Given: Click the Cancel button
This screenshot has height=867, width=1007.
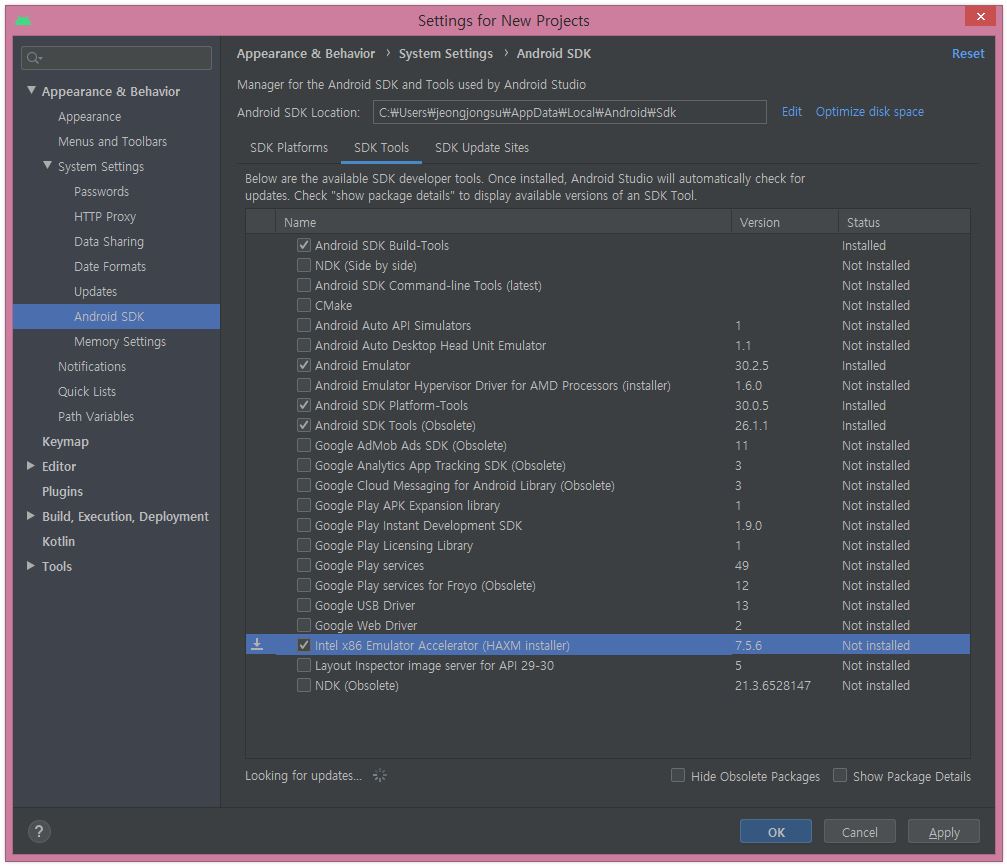Looking at the screenshot, I should [859, 832].
